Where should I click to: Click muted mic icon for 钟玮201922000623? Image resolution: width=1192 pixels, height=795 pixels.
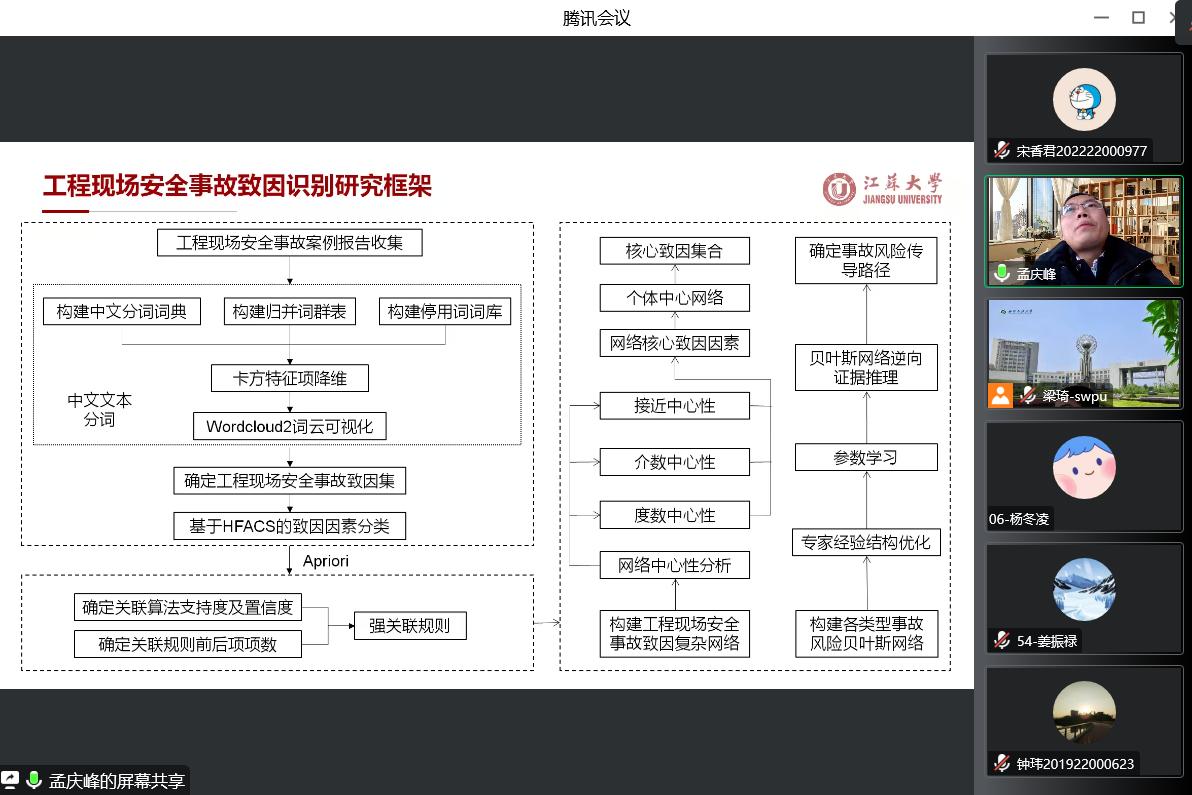[1001, 764]
